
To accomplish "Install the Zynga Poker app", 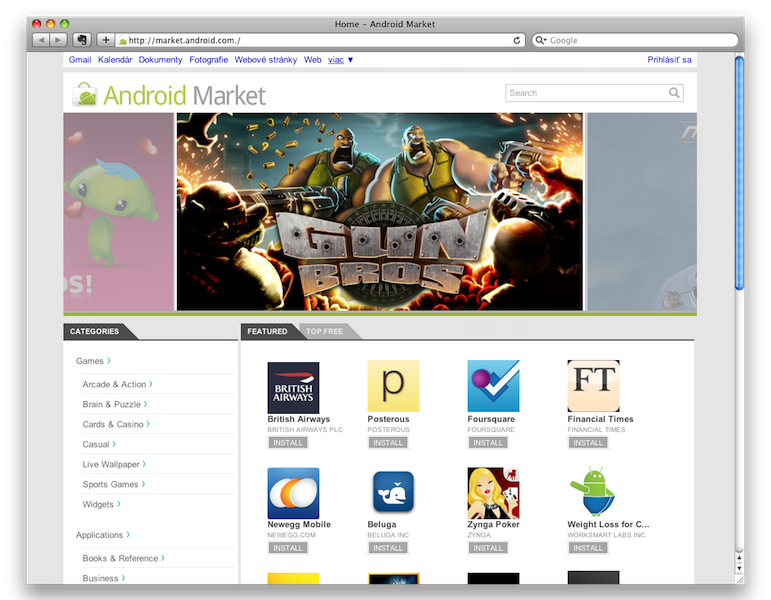I will pyautogui.click(x=488, y=548).
